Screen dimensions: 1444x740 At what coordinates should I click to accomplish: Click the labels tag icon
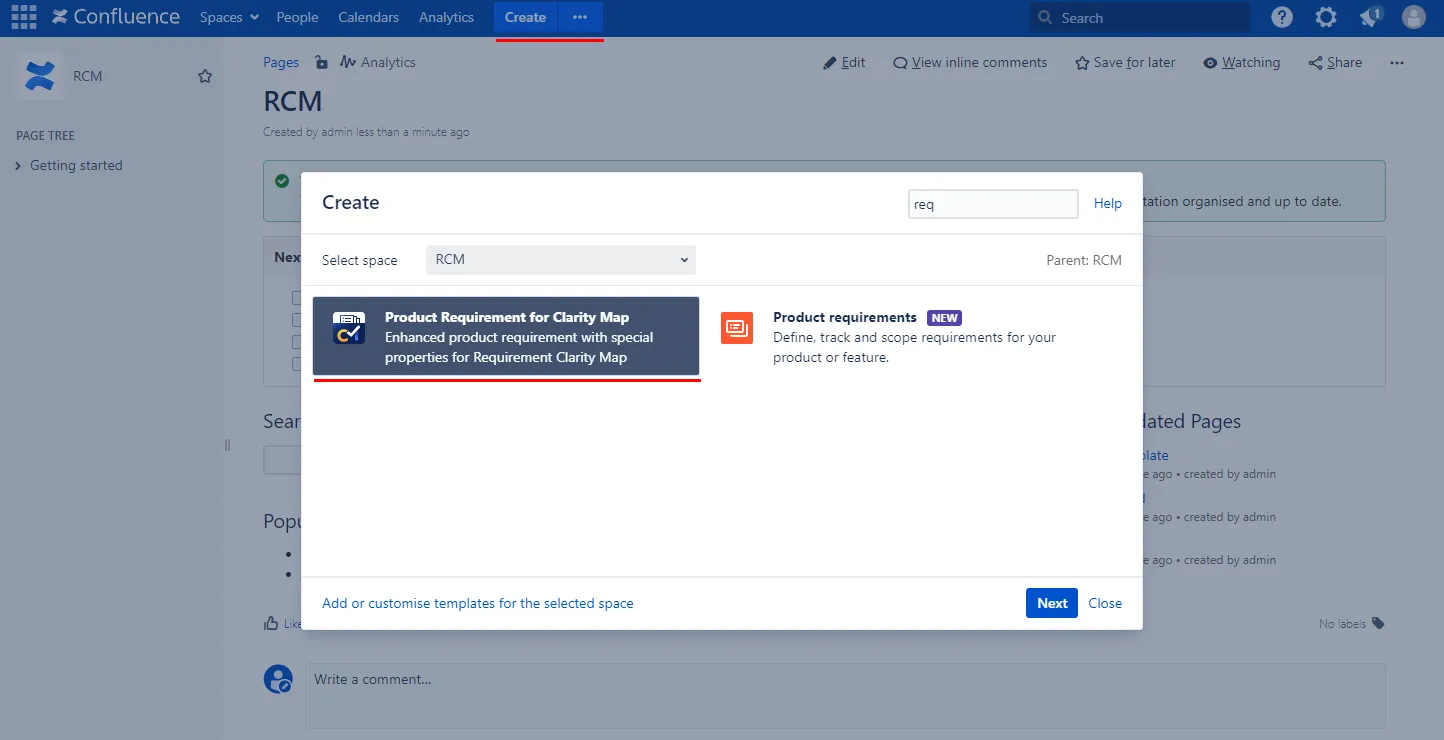(1378, 623)
